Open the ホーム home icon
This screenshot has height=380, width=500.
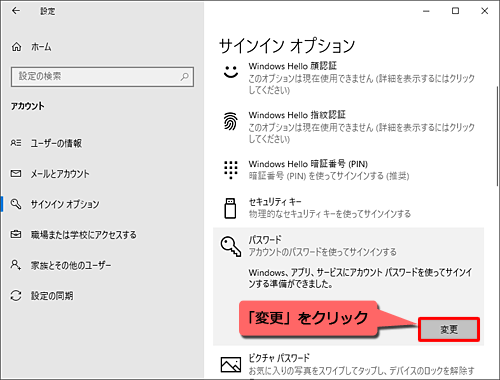pos(16,47)
